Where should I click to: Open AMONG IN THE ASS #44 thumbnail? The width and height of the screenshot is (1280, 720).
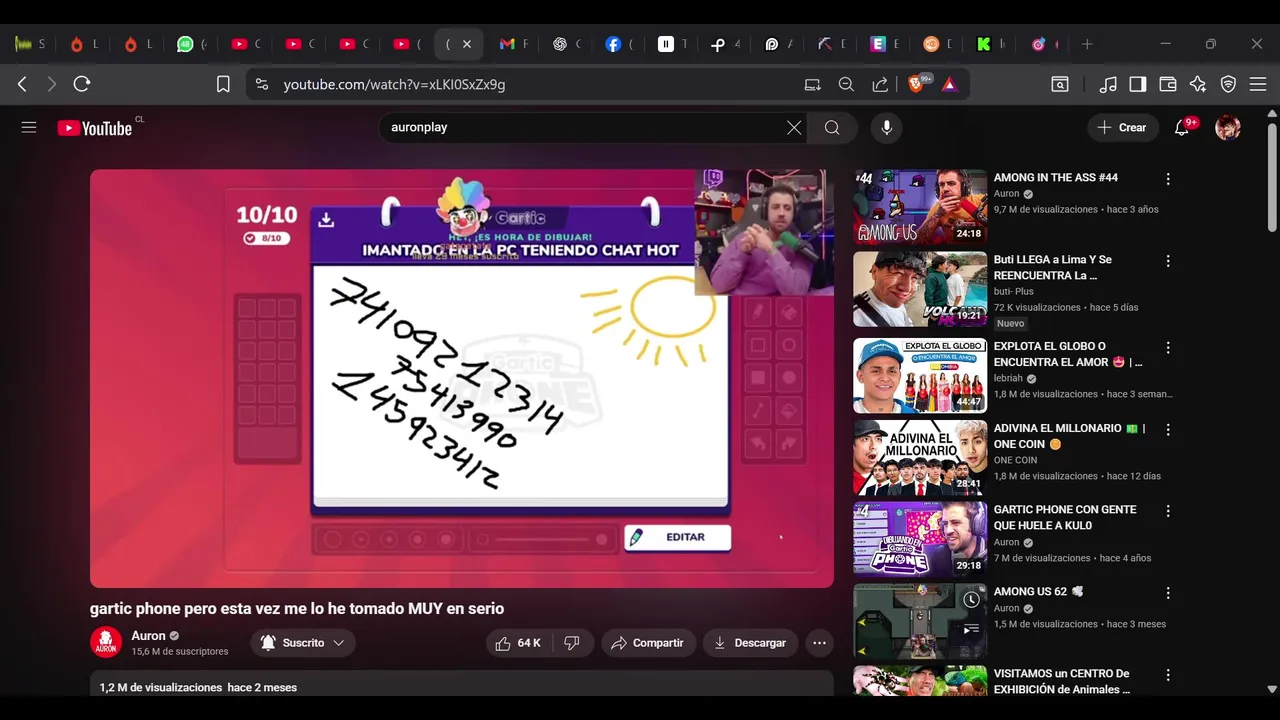coord(920,207)
